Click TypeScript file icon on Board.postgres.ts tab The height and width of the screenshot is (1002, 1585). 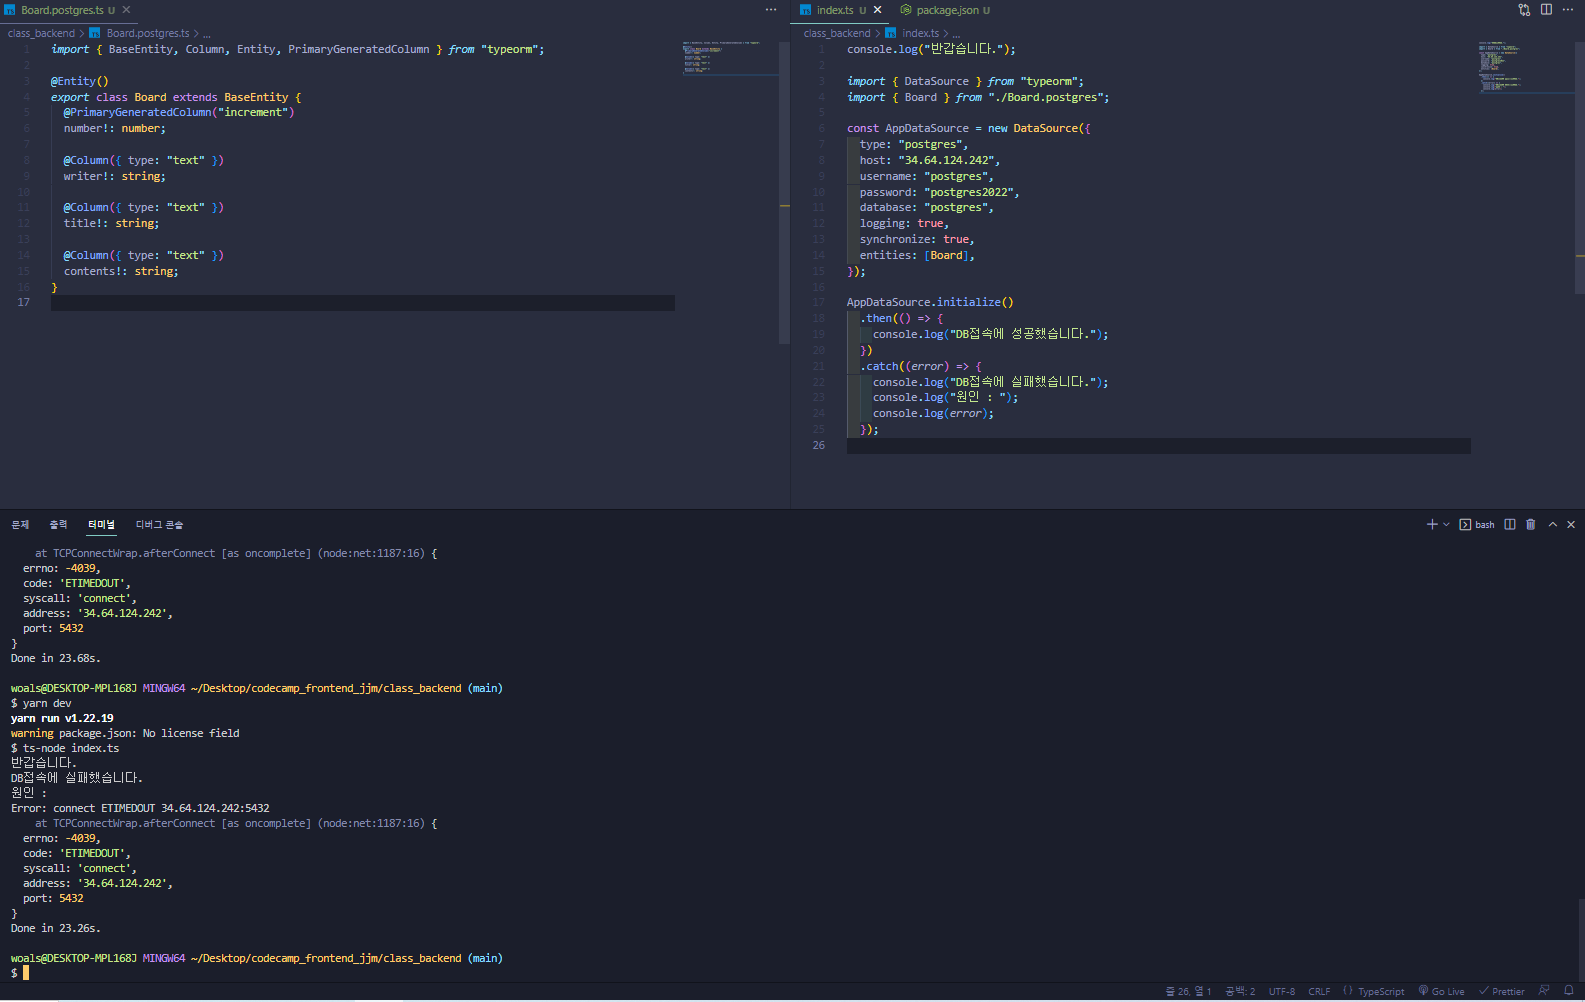pos(10,10)
